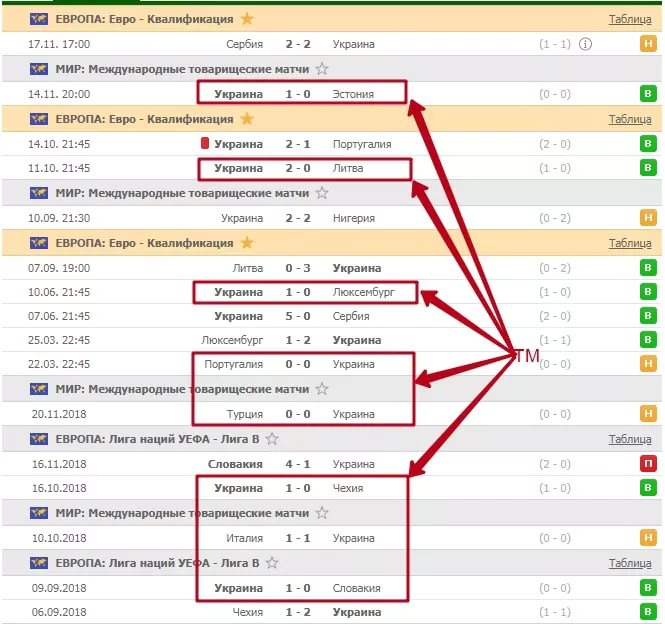Open the '1 - 2' score in the 06.09.2018 Чехия row
The height and width of the screenshot is (624, 665).
pos(298,612)
